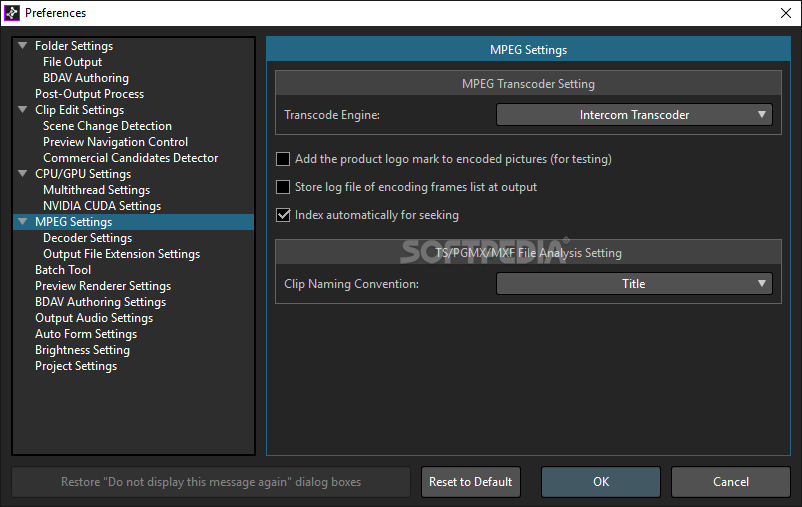
Task: Open BDAV Authoring folder settings
Action: pos(86,78)
